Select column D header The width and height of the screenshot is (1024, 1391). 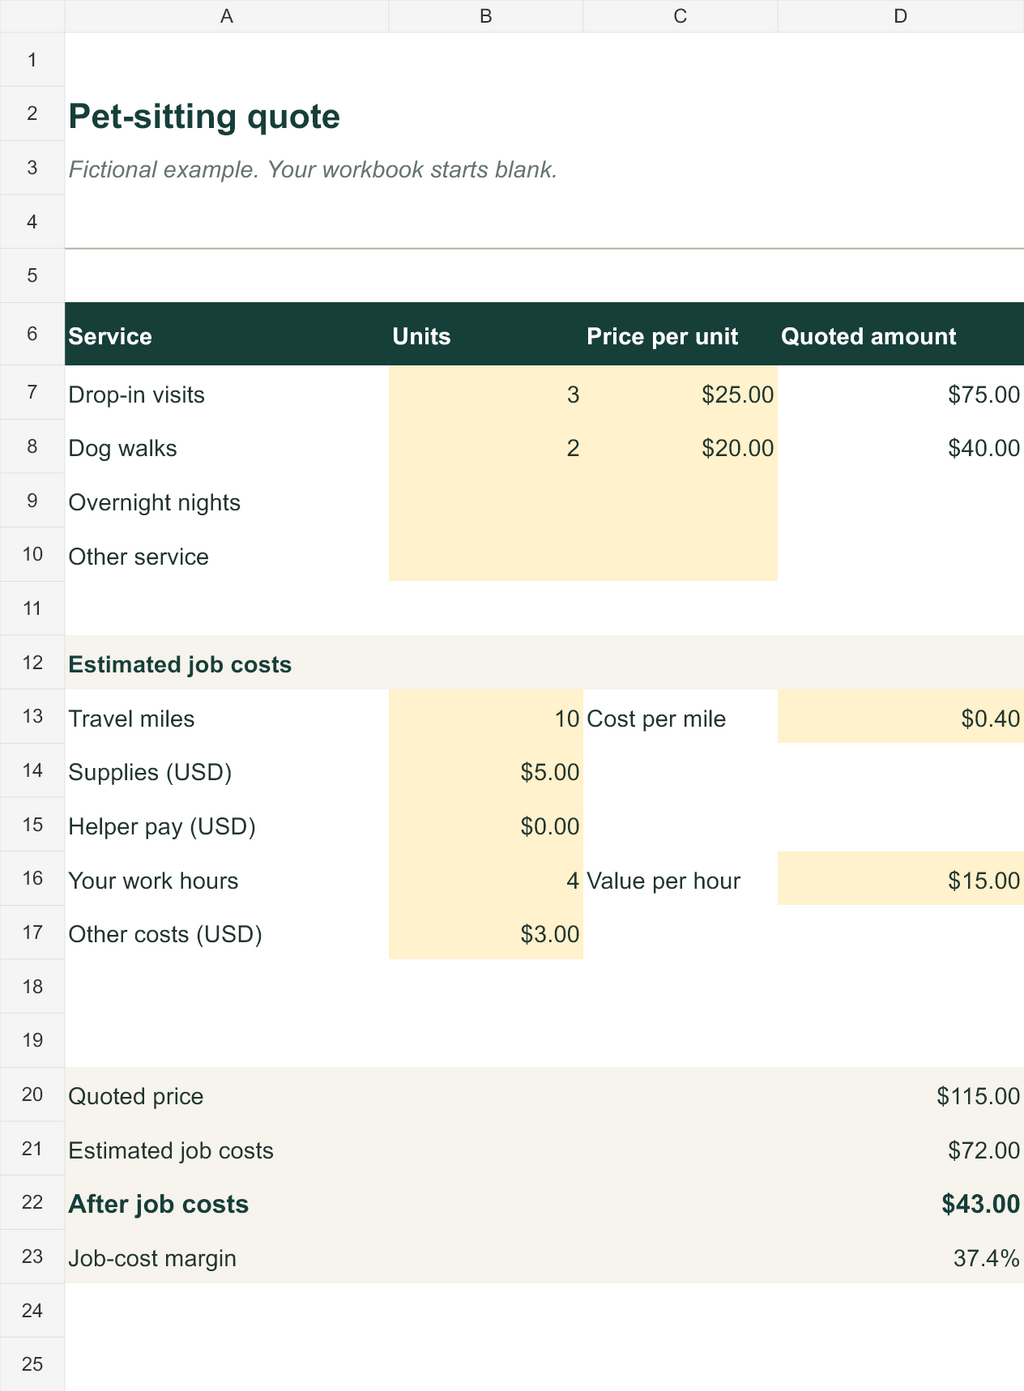point(901,16)
